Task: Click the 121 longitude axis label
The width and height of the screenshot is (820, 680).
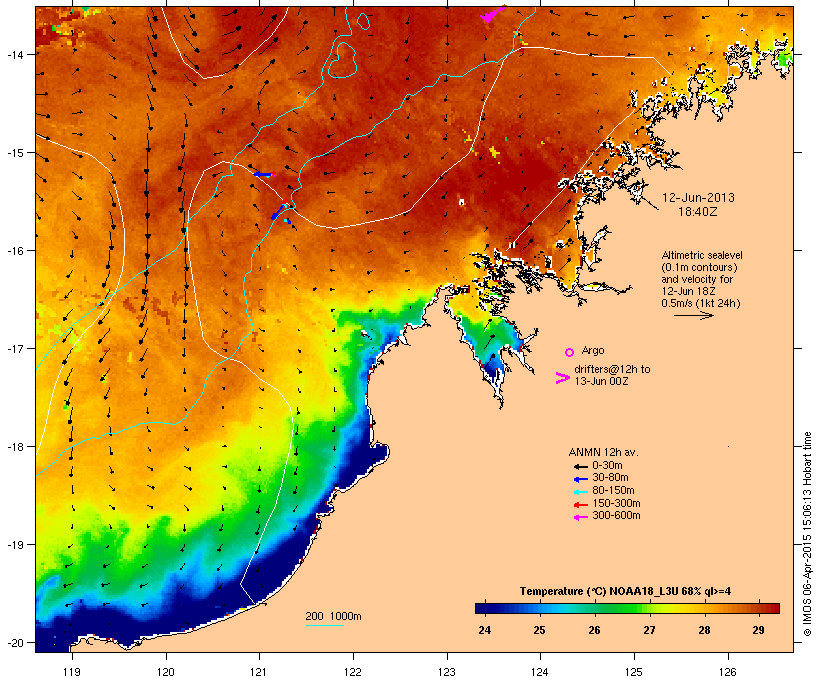Action: (259, 672)
